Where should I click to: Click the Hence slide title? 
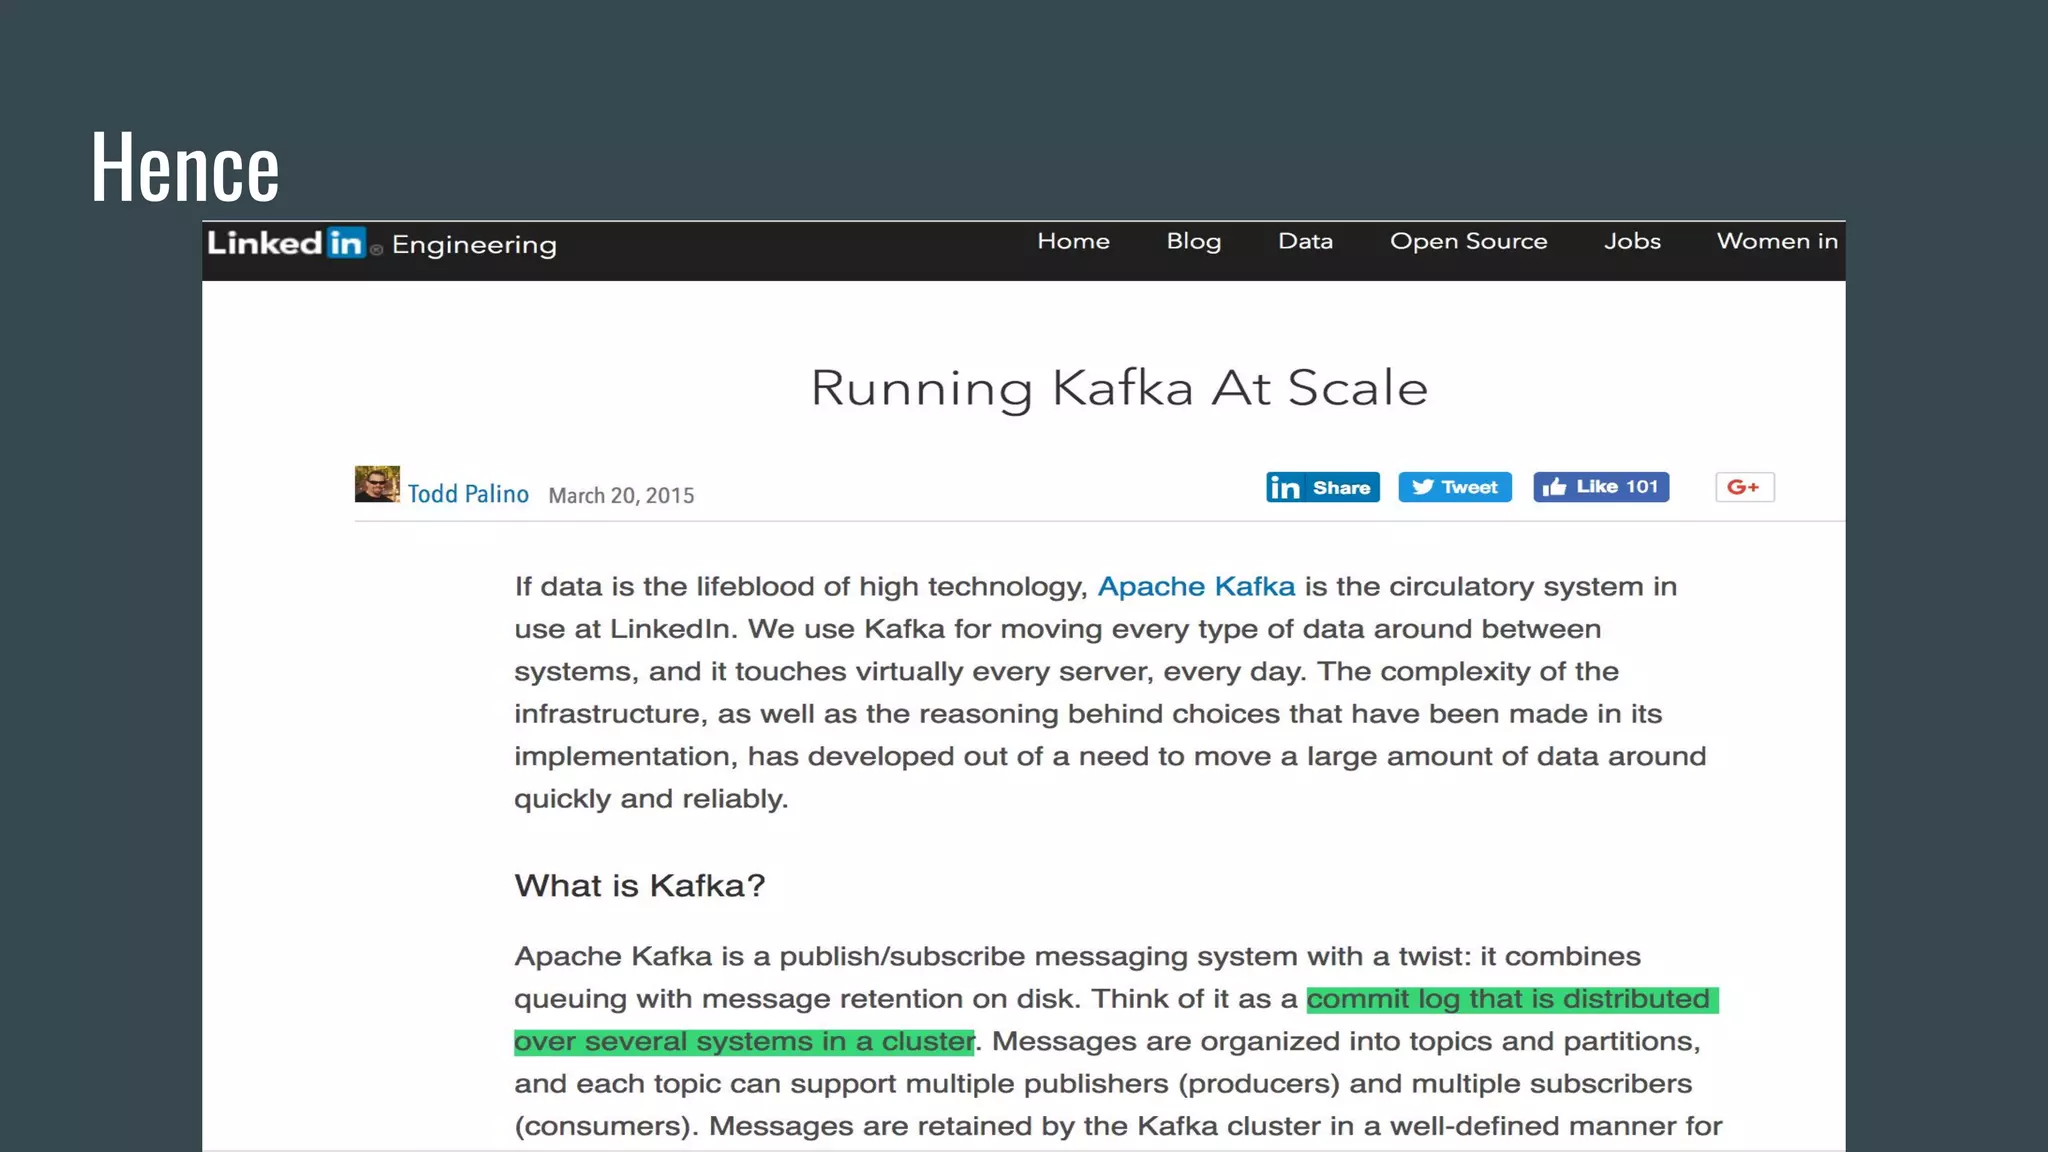click(185, 167)
